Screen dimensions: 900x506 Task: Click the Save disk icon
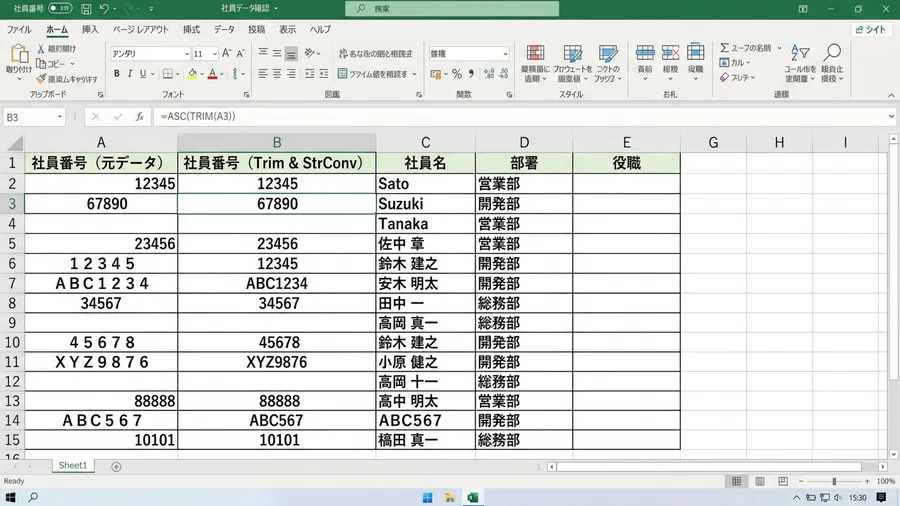tap(86, 9)
